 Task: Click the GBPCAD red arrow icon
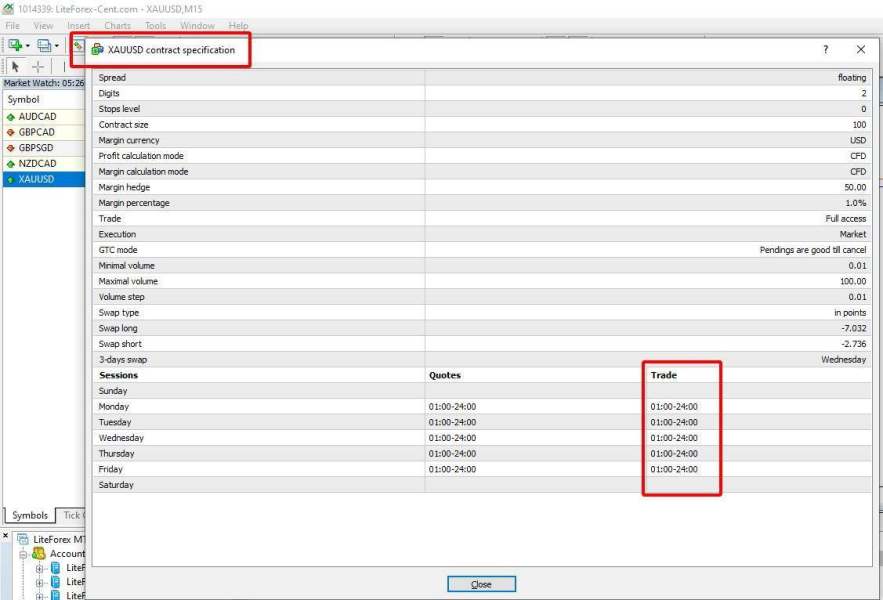(11, 132)
